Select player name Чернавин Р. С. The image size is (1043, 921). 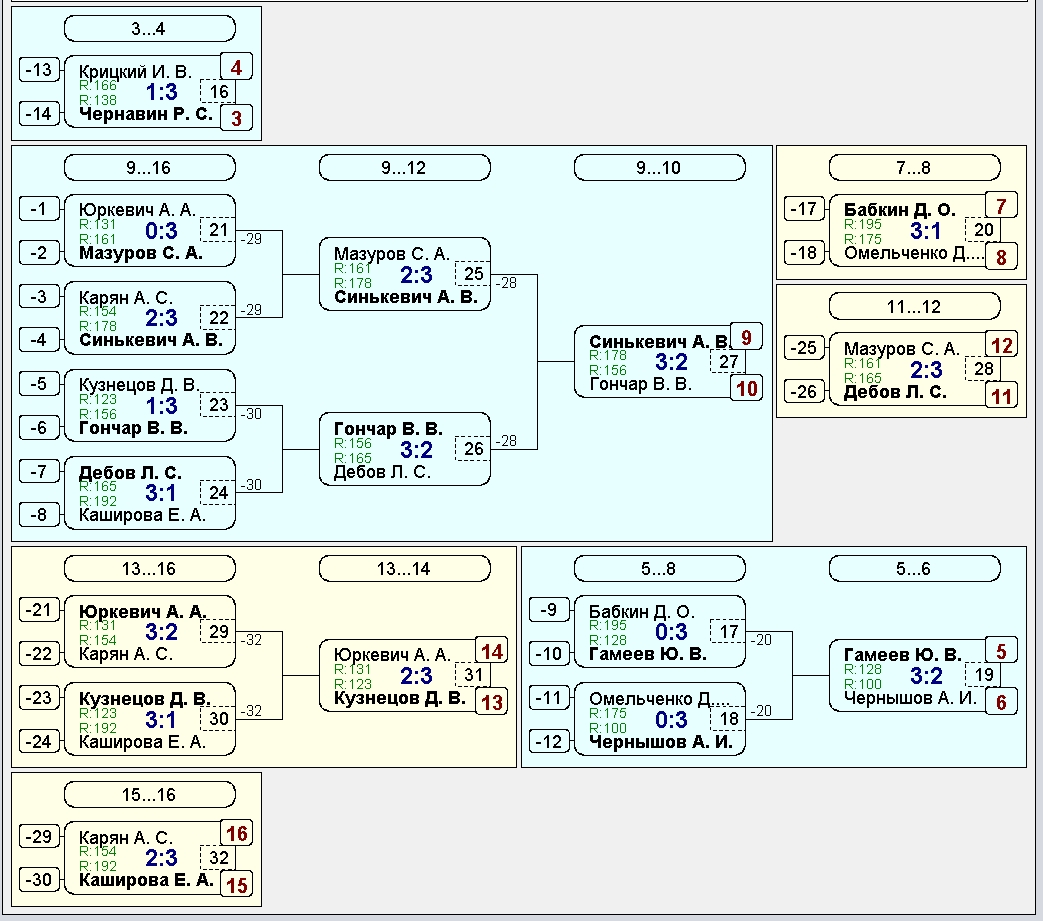pos(146,114)
